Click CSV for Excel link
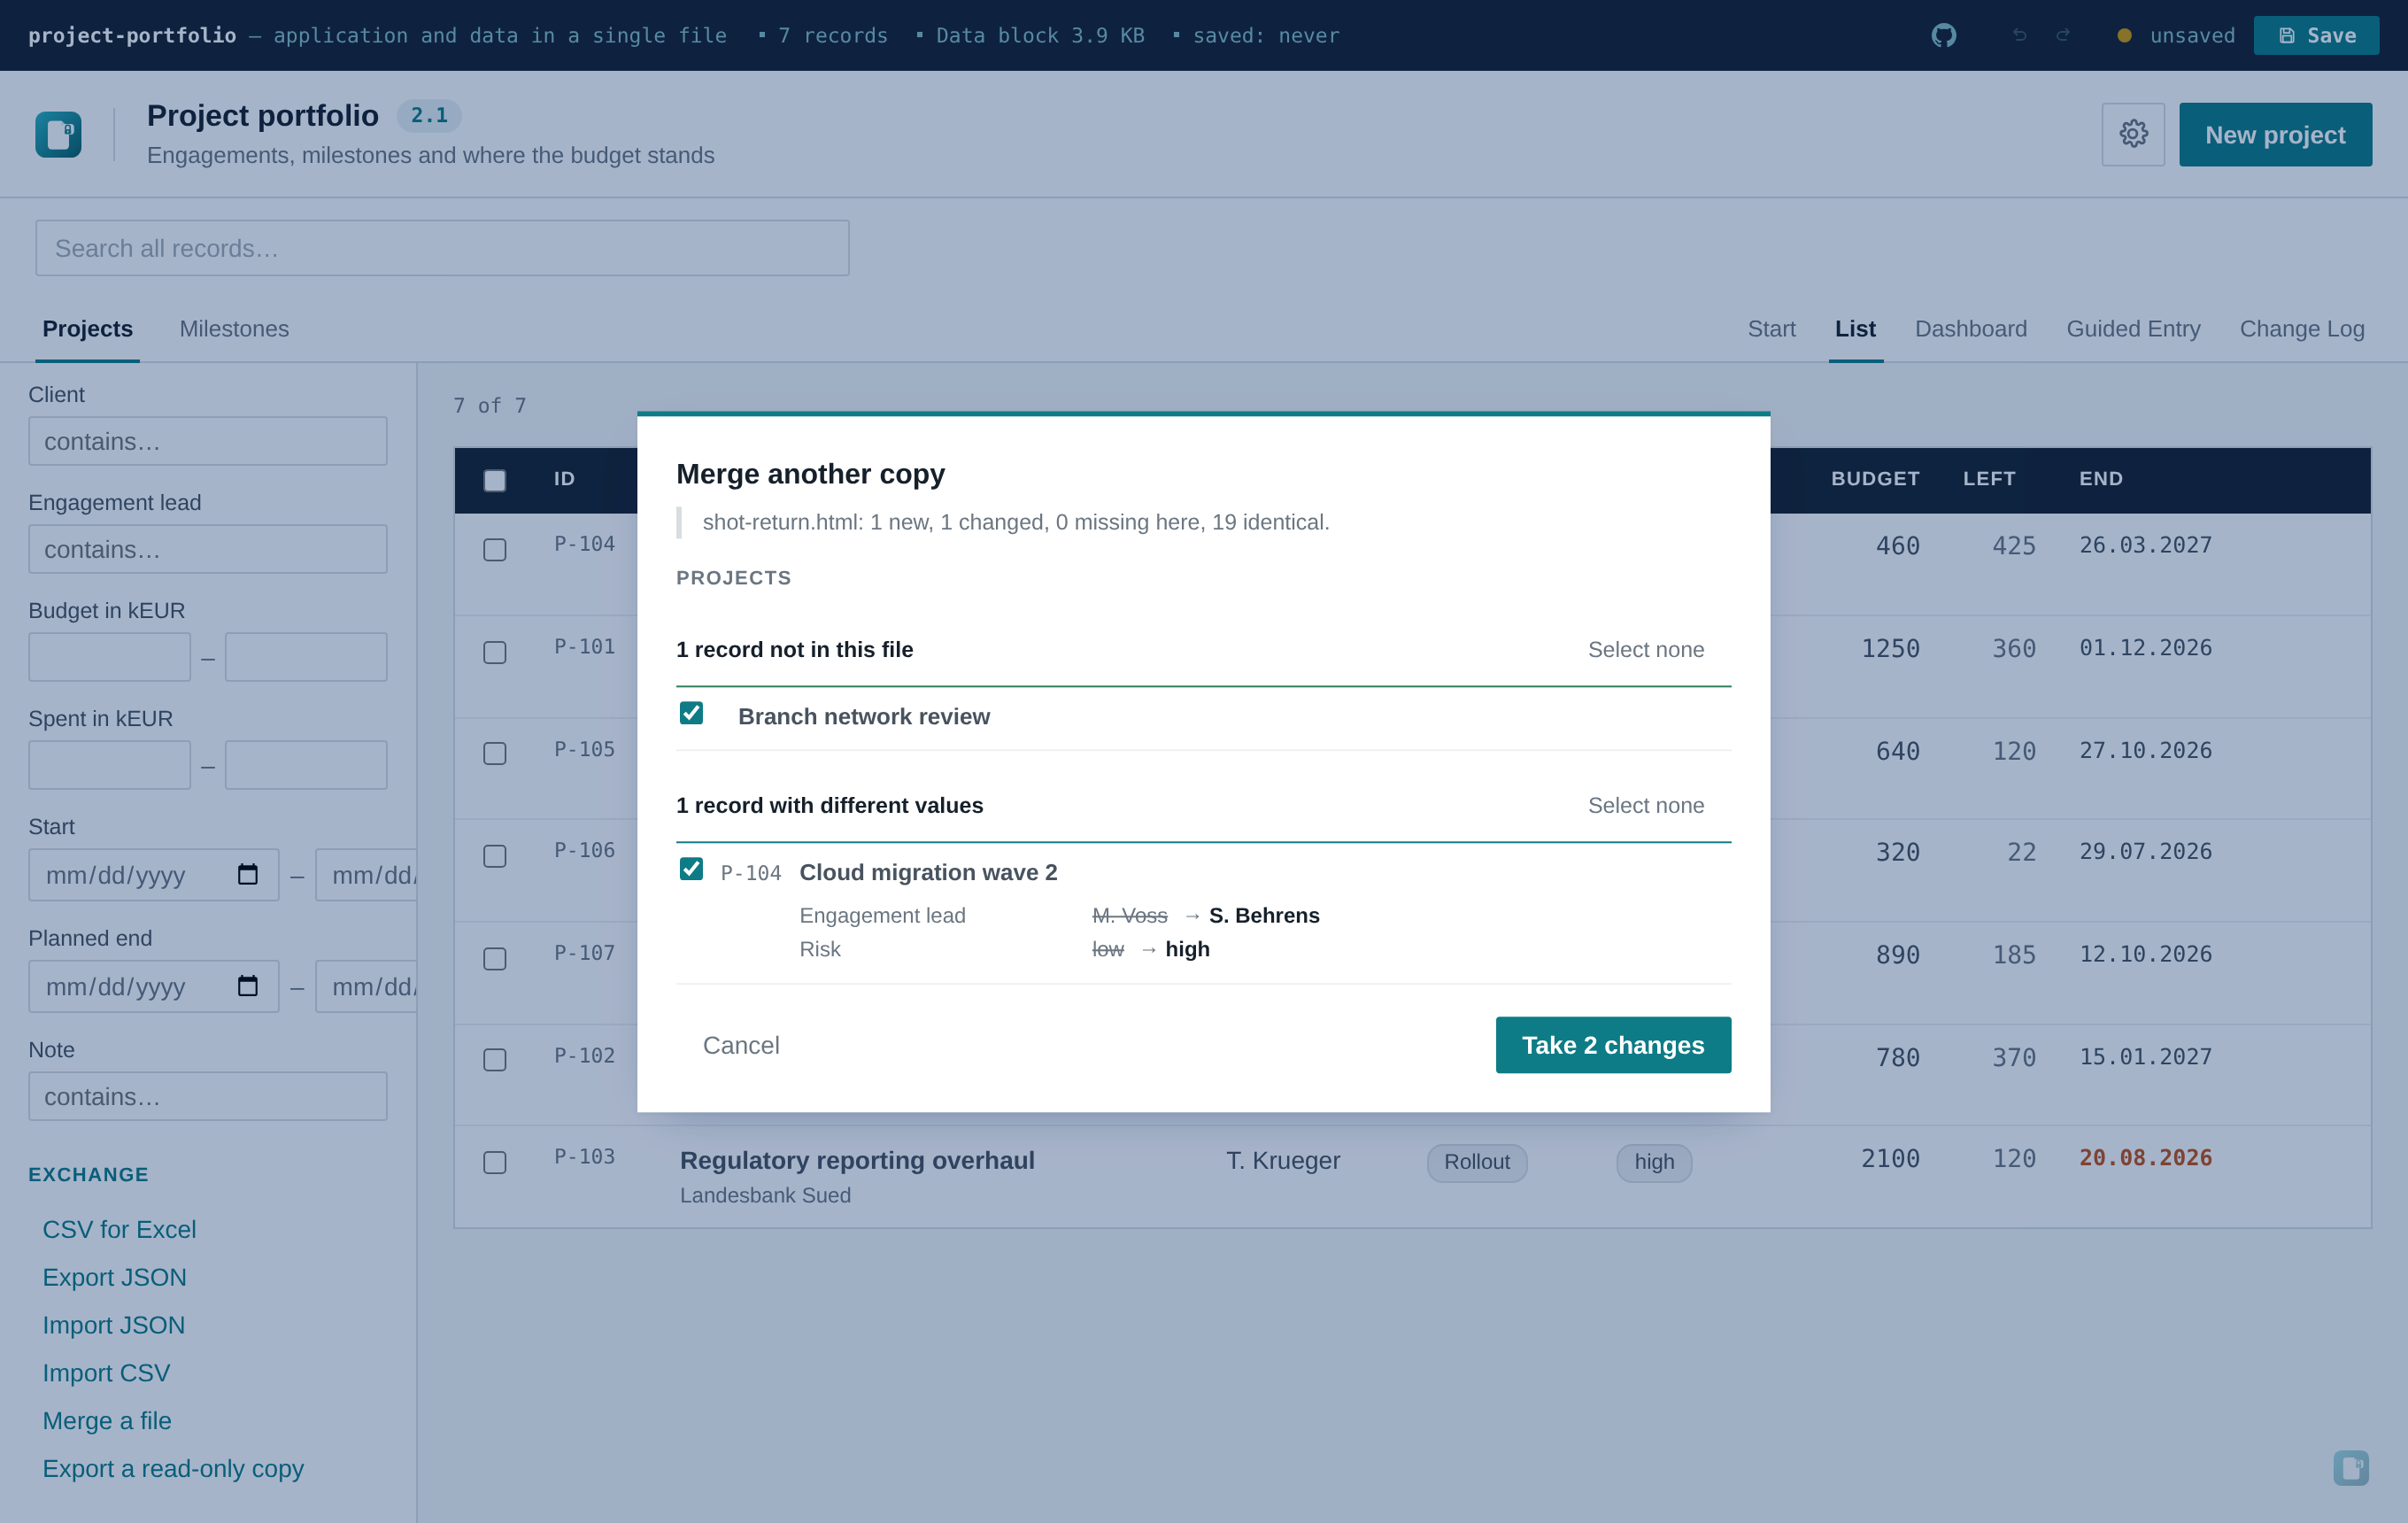This screenshot has width=2408, height=1523. coord(119,1229)
